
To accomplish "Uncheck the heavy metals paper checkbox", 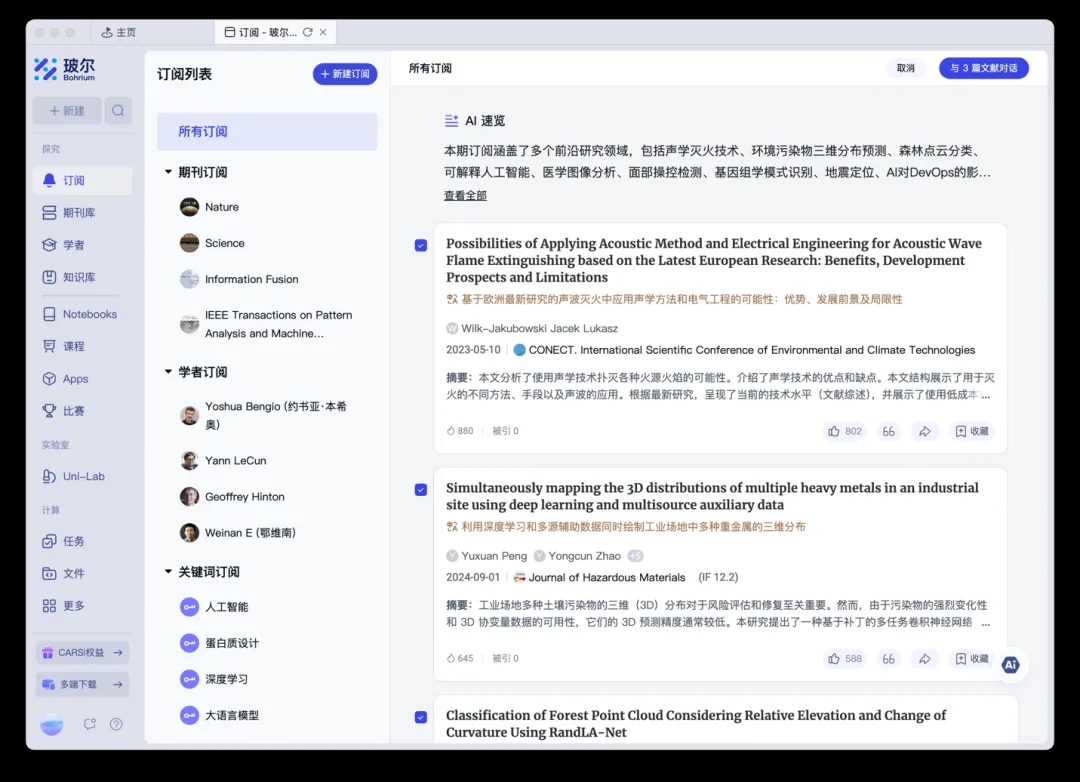I will point(421,489).
